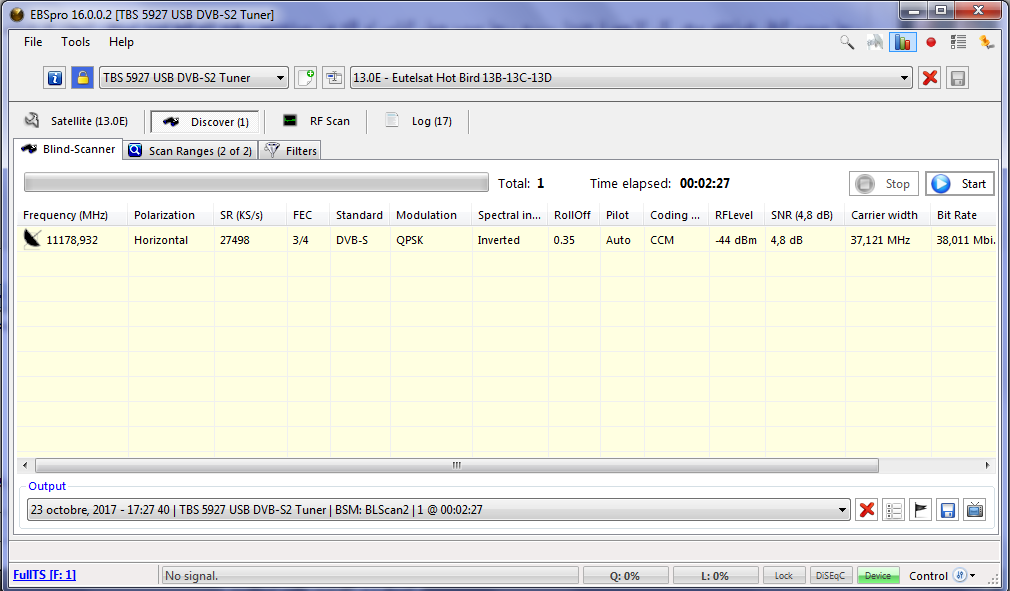1010x591 pixels.
Task: Open the bar chart spectrum icon
Action: 903,42
